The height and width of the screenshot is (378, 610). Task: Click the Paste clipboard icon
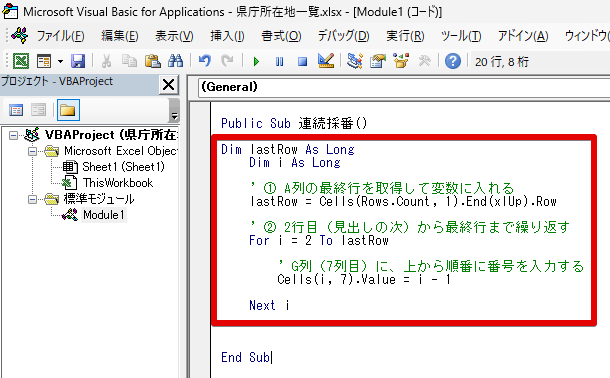tap(152, 61)
